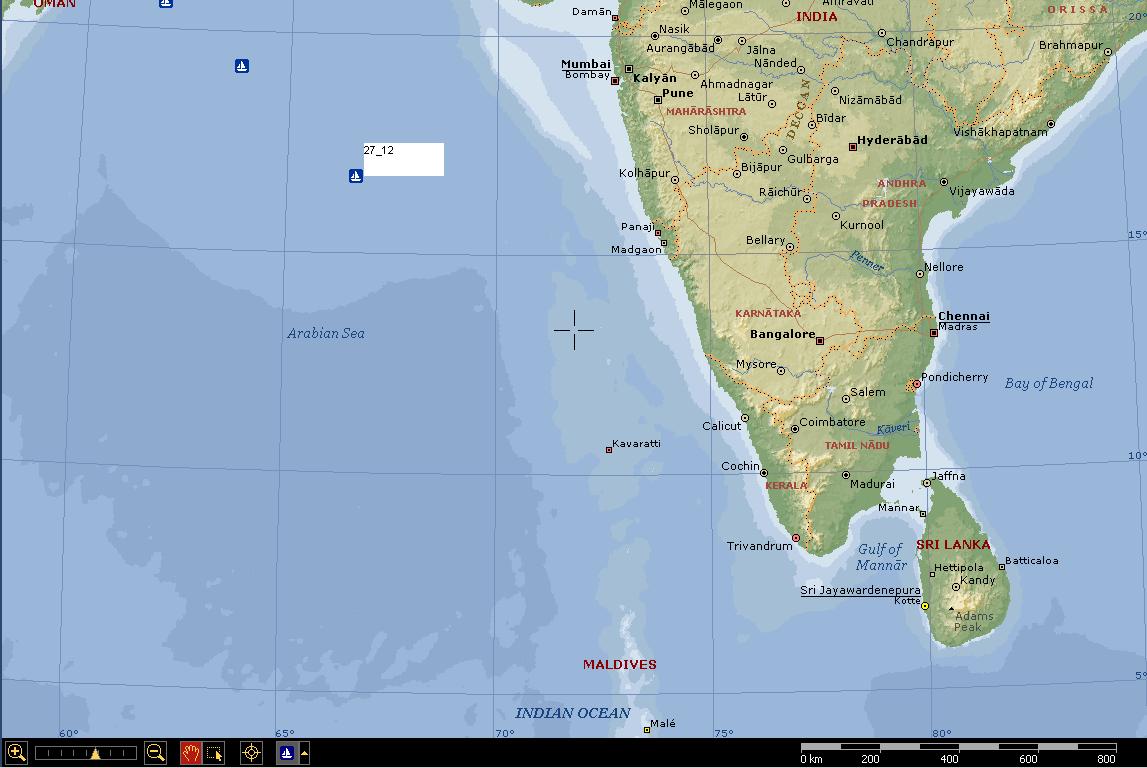
Task: Click the zoom level slider handle
Action: [95, 753]
